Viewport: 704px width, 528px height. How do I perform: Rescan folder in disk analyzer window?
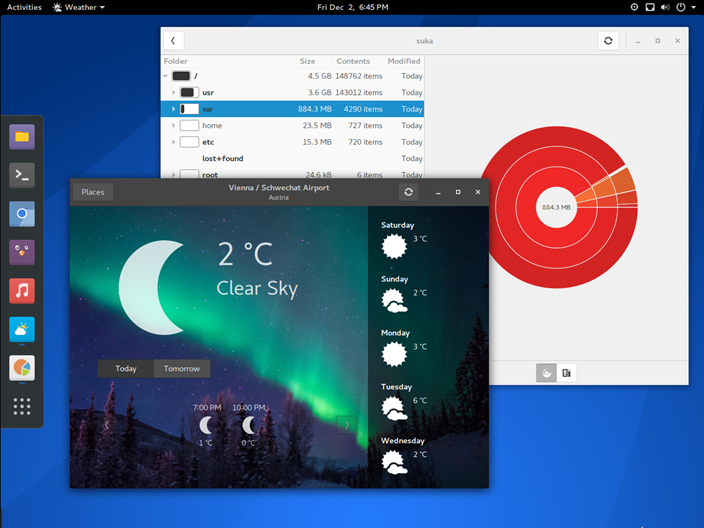(x=608, y=41)
